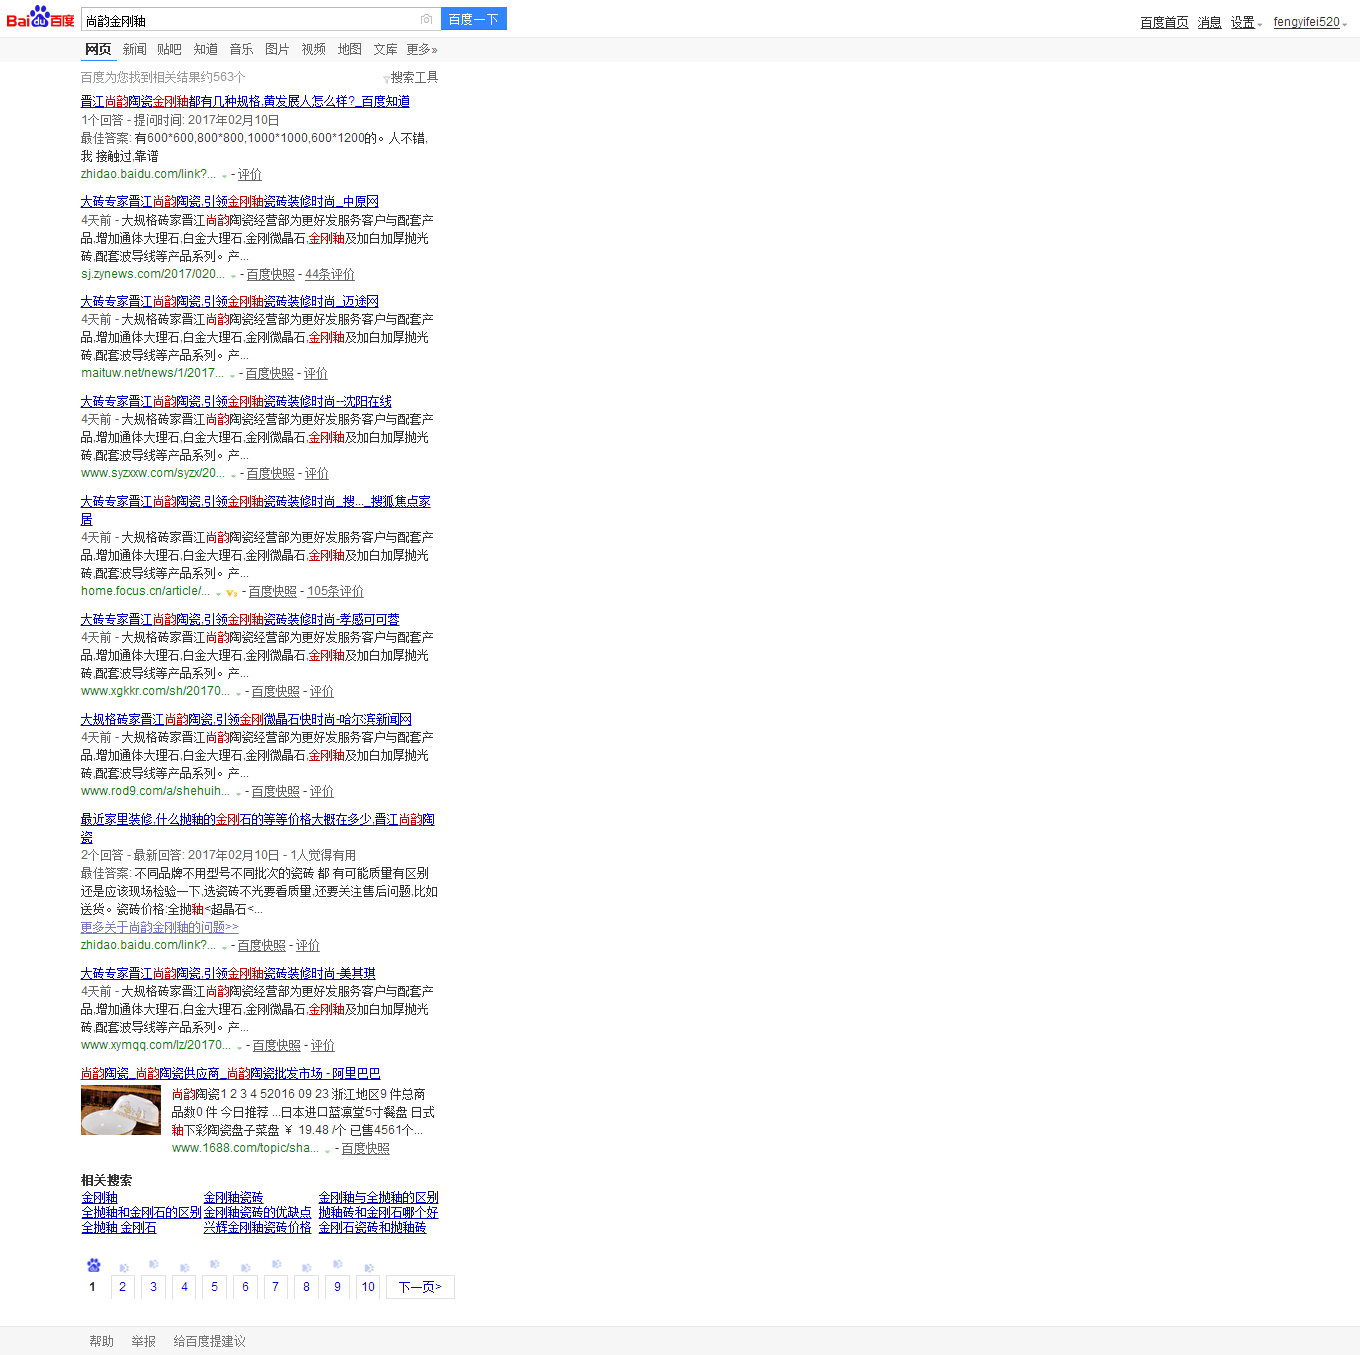Open the result ending with 美其琪
The image size is (1360, 1355).
(x=228, y=973)
